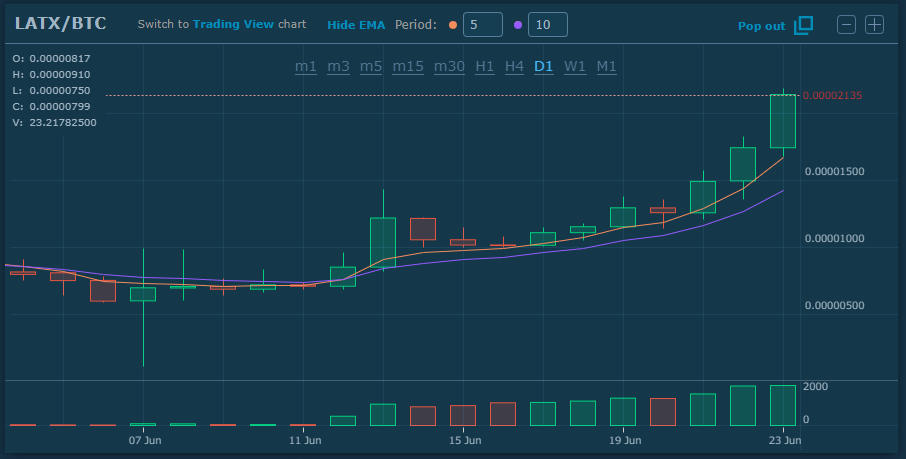This screenshot has height=459, width=906.
Task: Select the W1 weekly timeframe
Action: (x=575, y=66)
